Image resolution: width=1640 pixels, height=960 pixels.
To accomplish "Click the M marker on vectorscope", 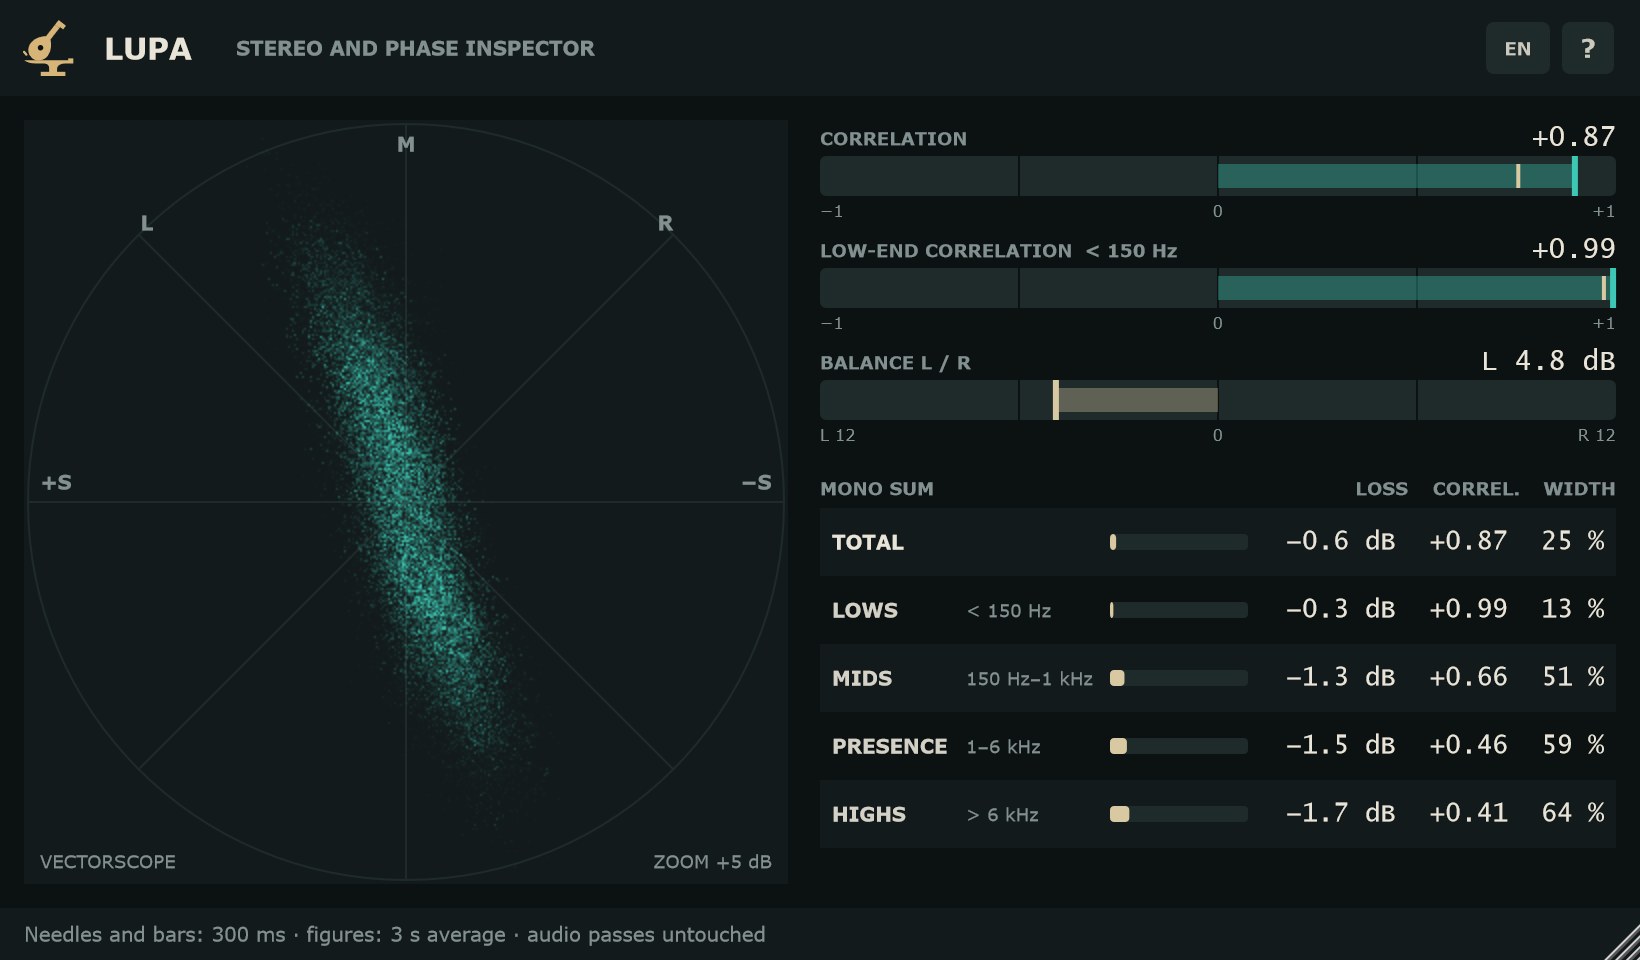I will 406,145.
